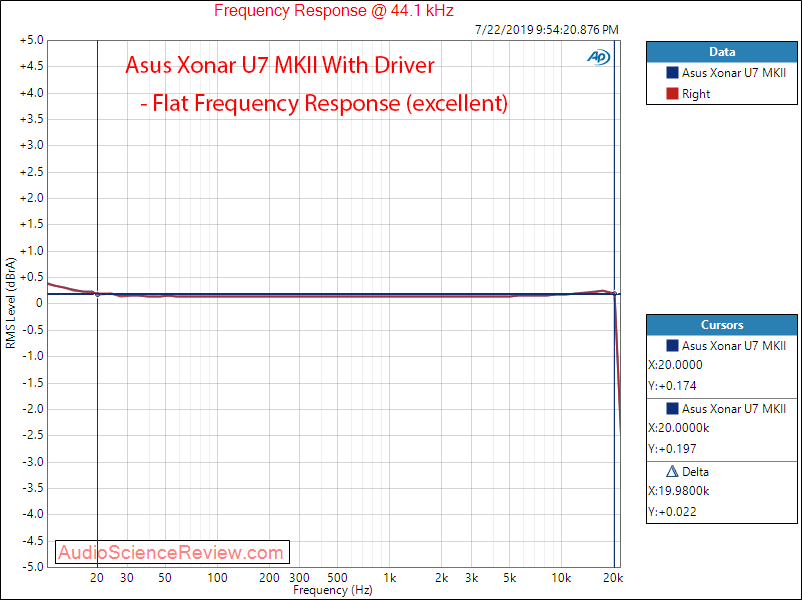Click the Frequency (Hz) axis label
The height and width of the screenshot is (600, 802).
point(332,590)
